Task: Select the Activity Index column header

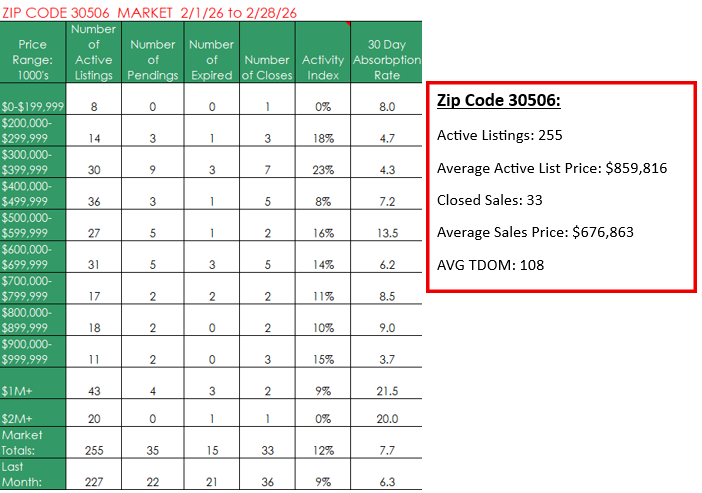Action: point(323,59)
